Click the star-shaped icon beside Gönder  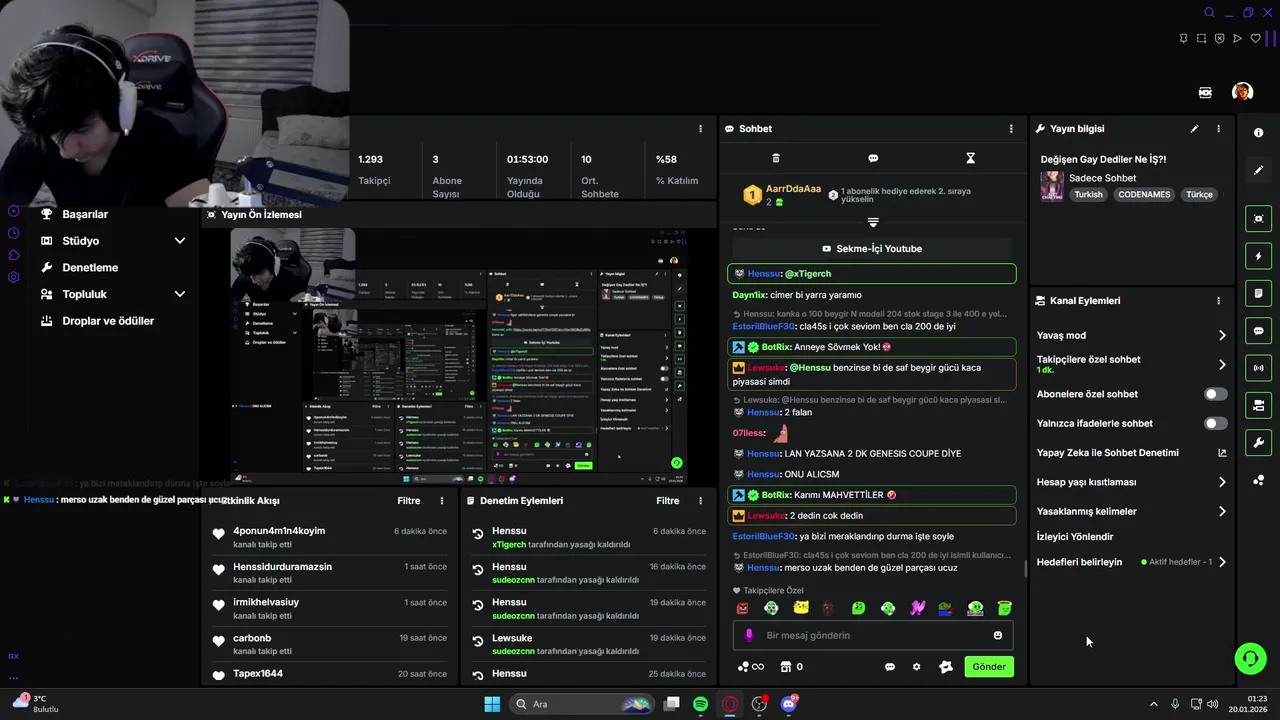[946, 667]
